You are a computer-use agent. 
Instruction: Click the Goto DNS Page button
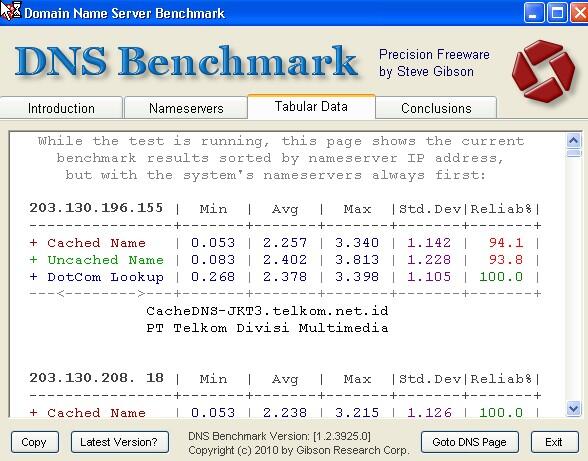(x=470, y=442)
